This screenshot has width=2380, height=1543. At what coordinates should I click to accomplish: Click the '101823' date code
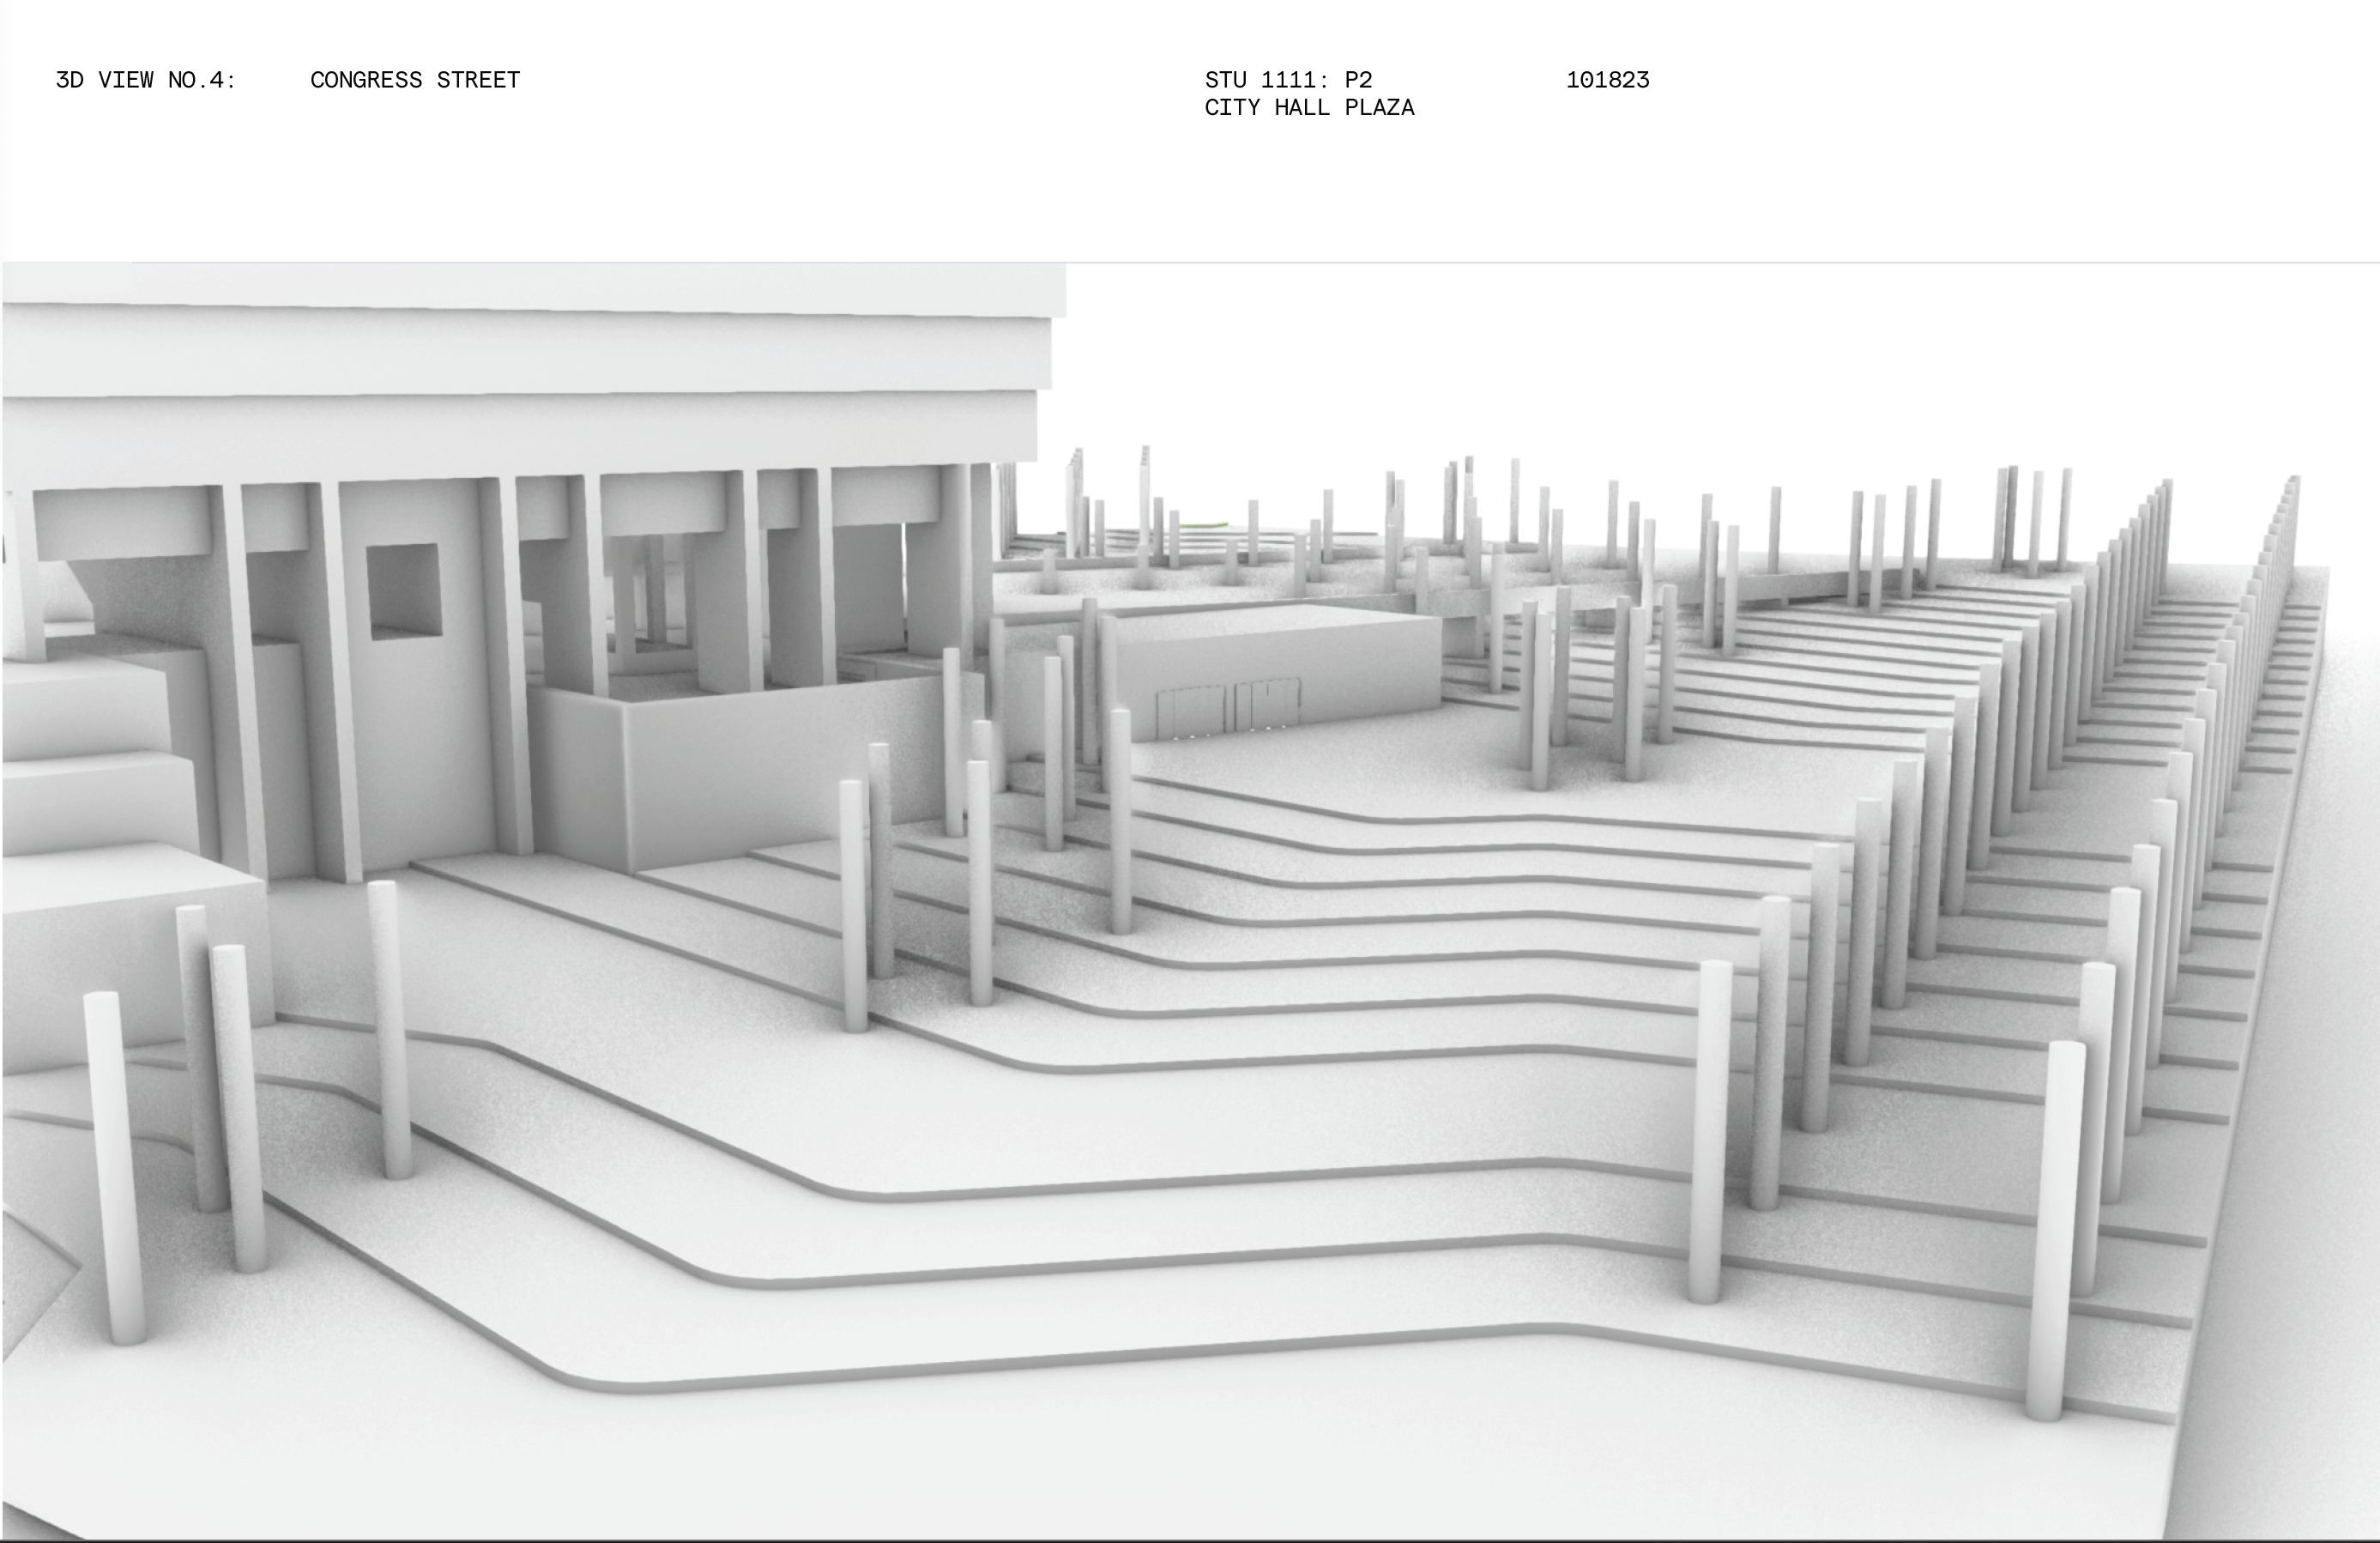[x=1607, y=80]
